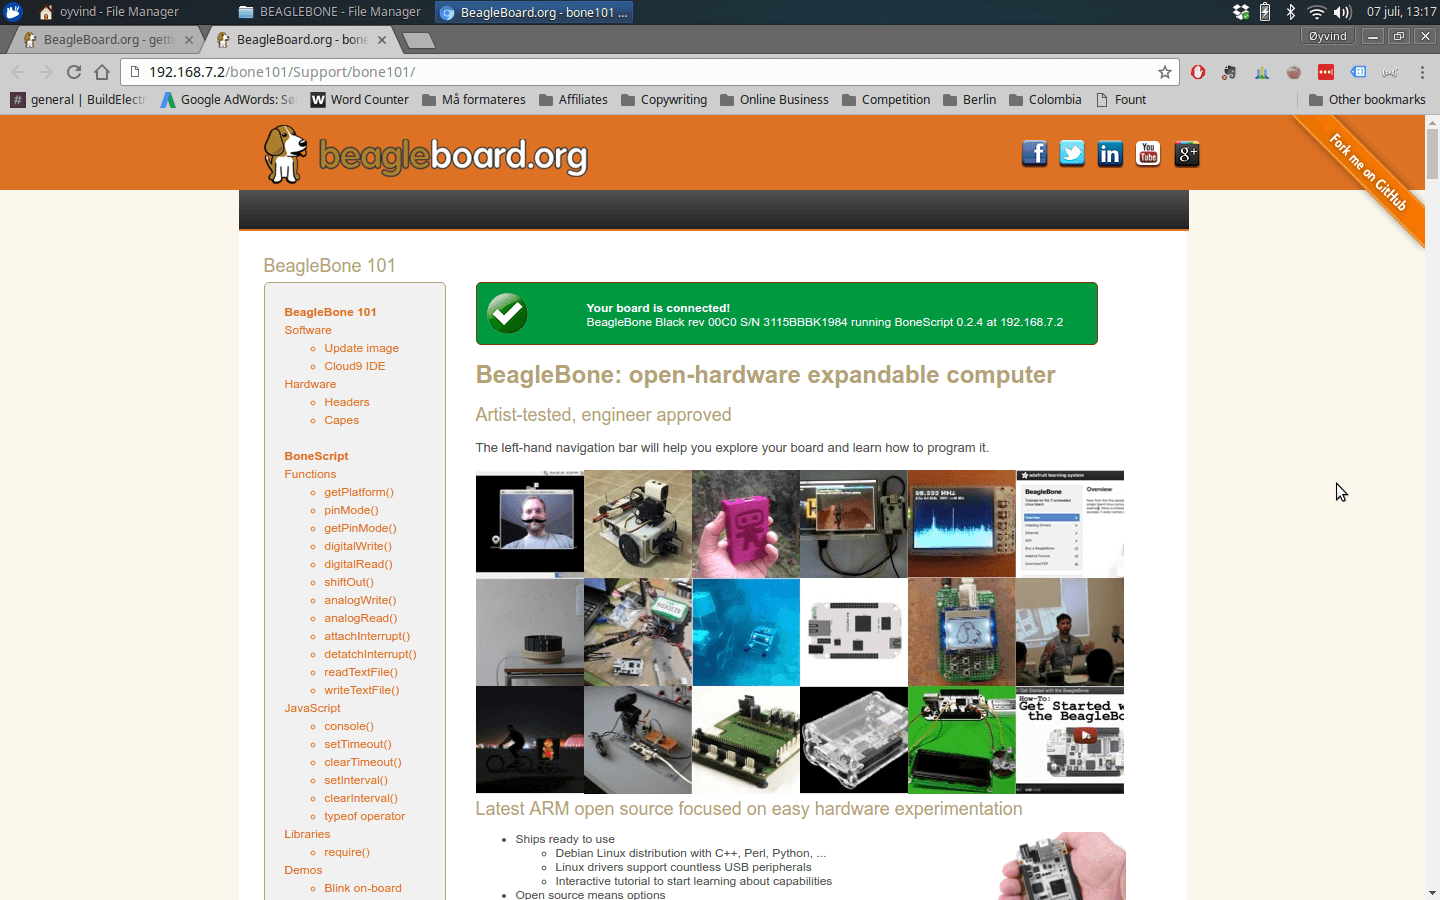Open the Word Counter bookmark
Image resolution: width=1440 pixels, height=900 pixels.
click(x=360, y=100)
